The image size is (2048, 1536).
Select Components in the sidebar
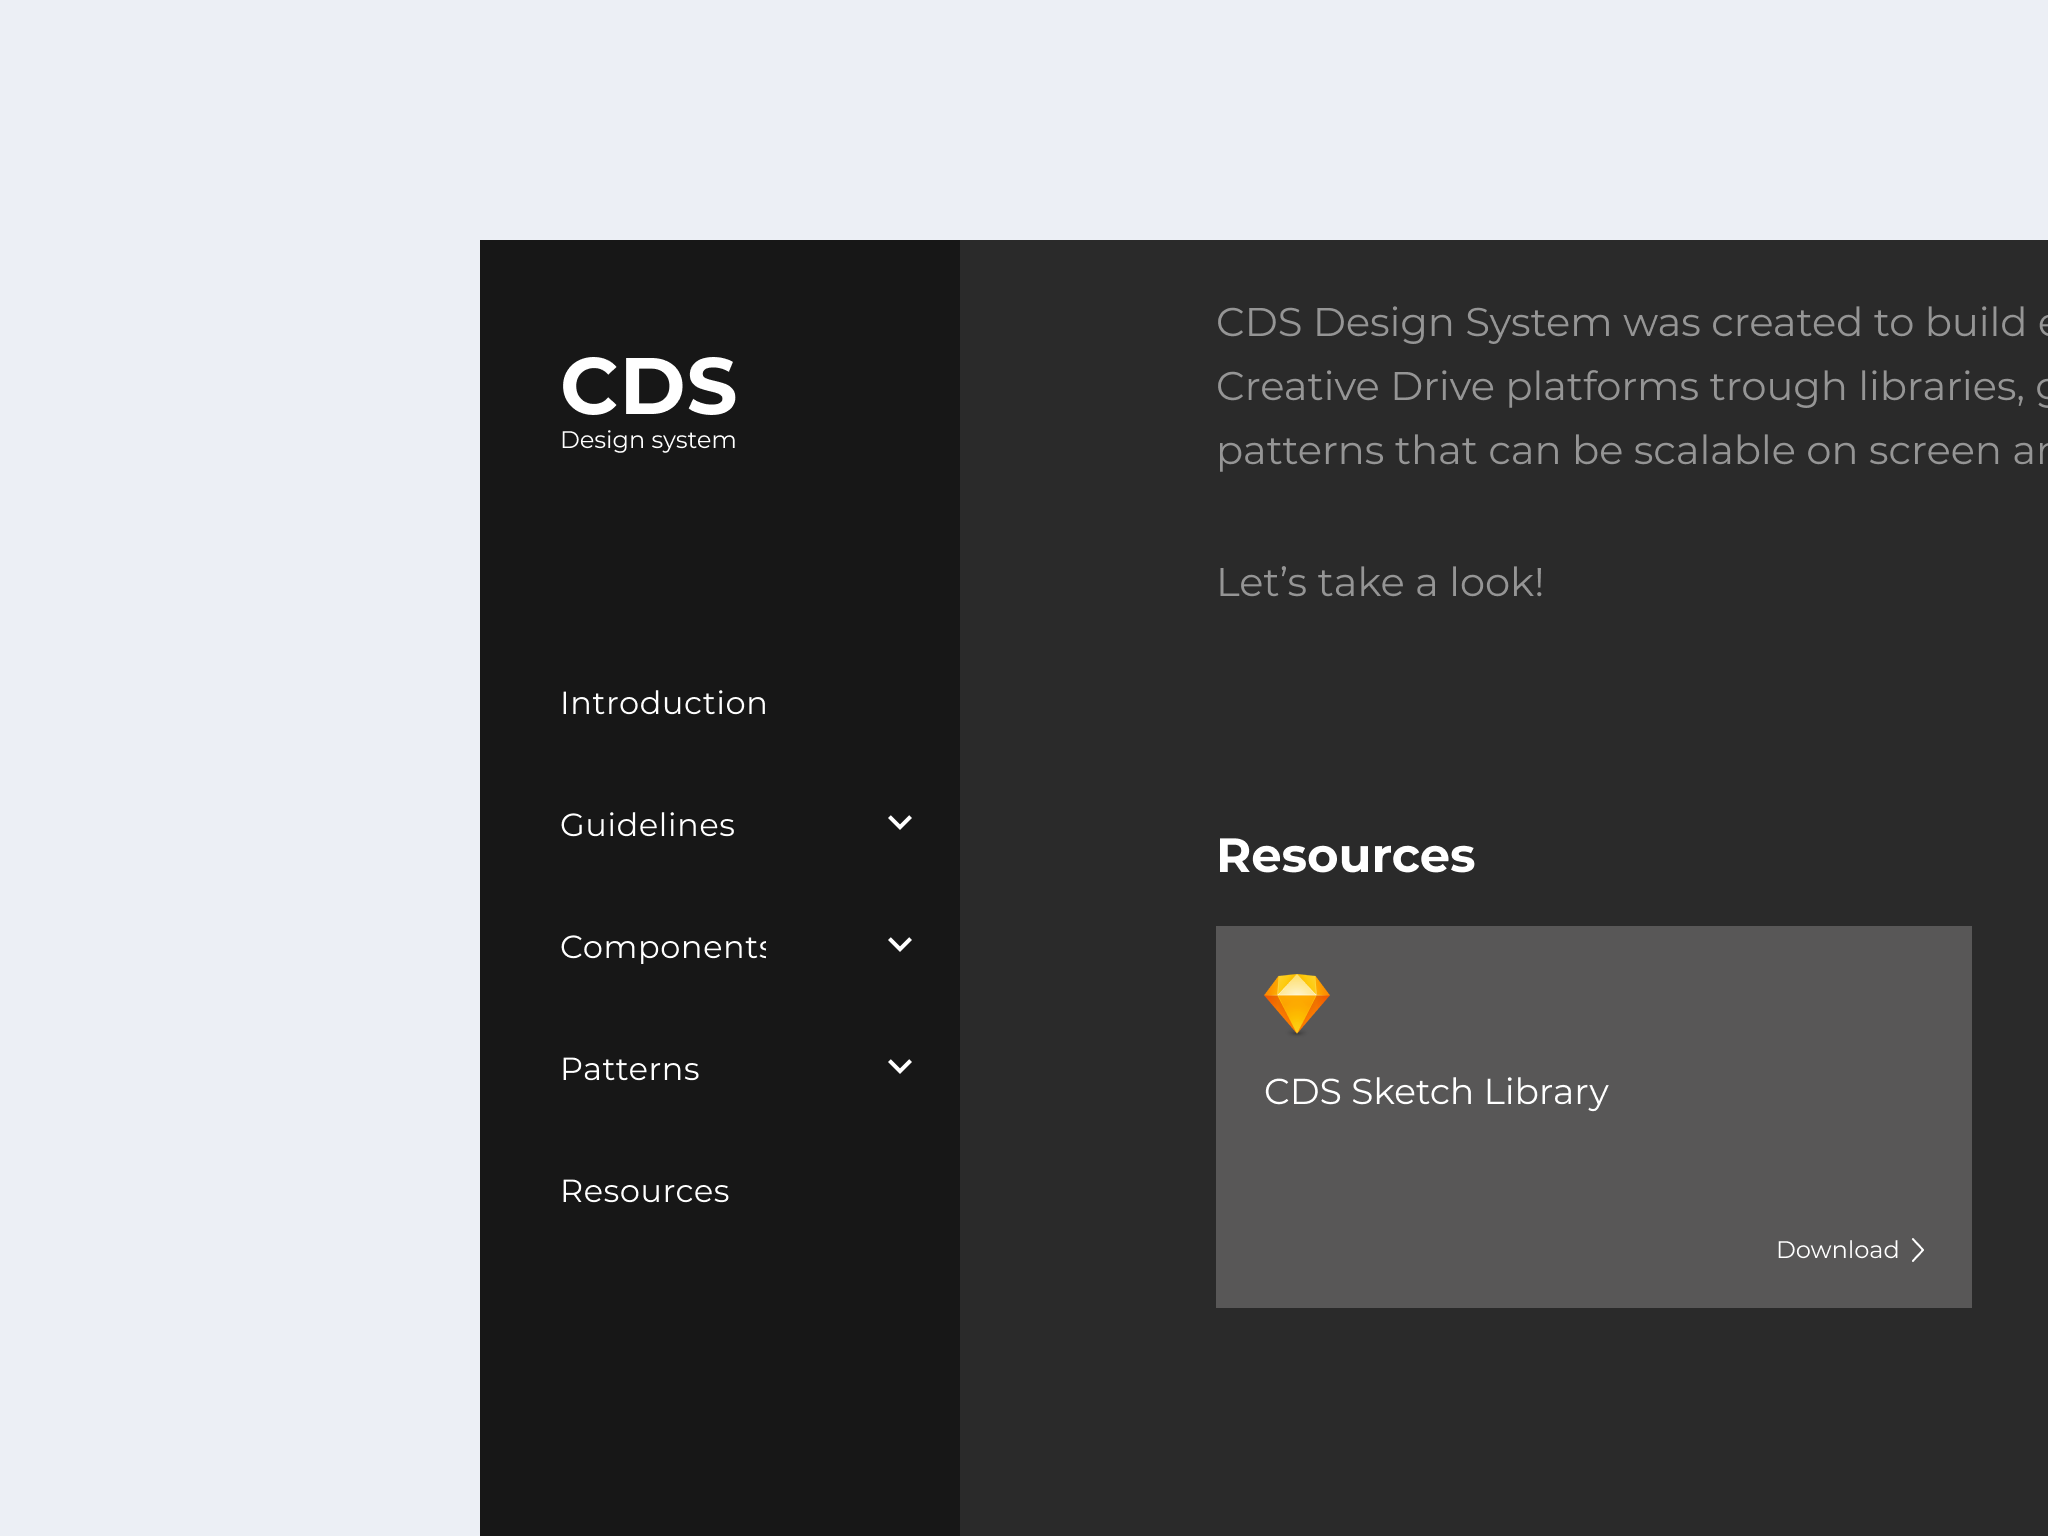[663, 947]
